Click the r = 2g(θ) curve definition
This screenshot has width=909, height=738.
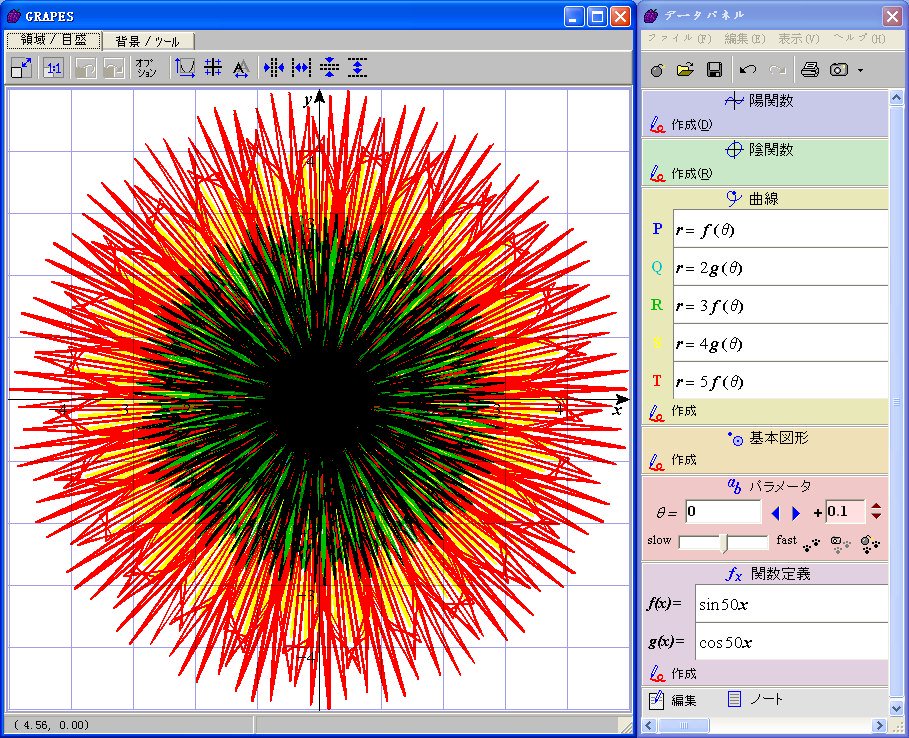click(780, 267)
